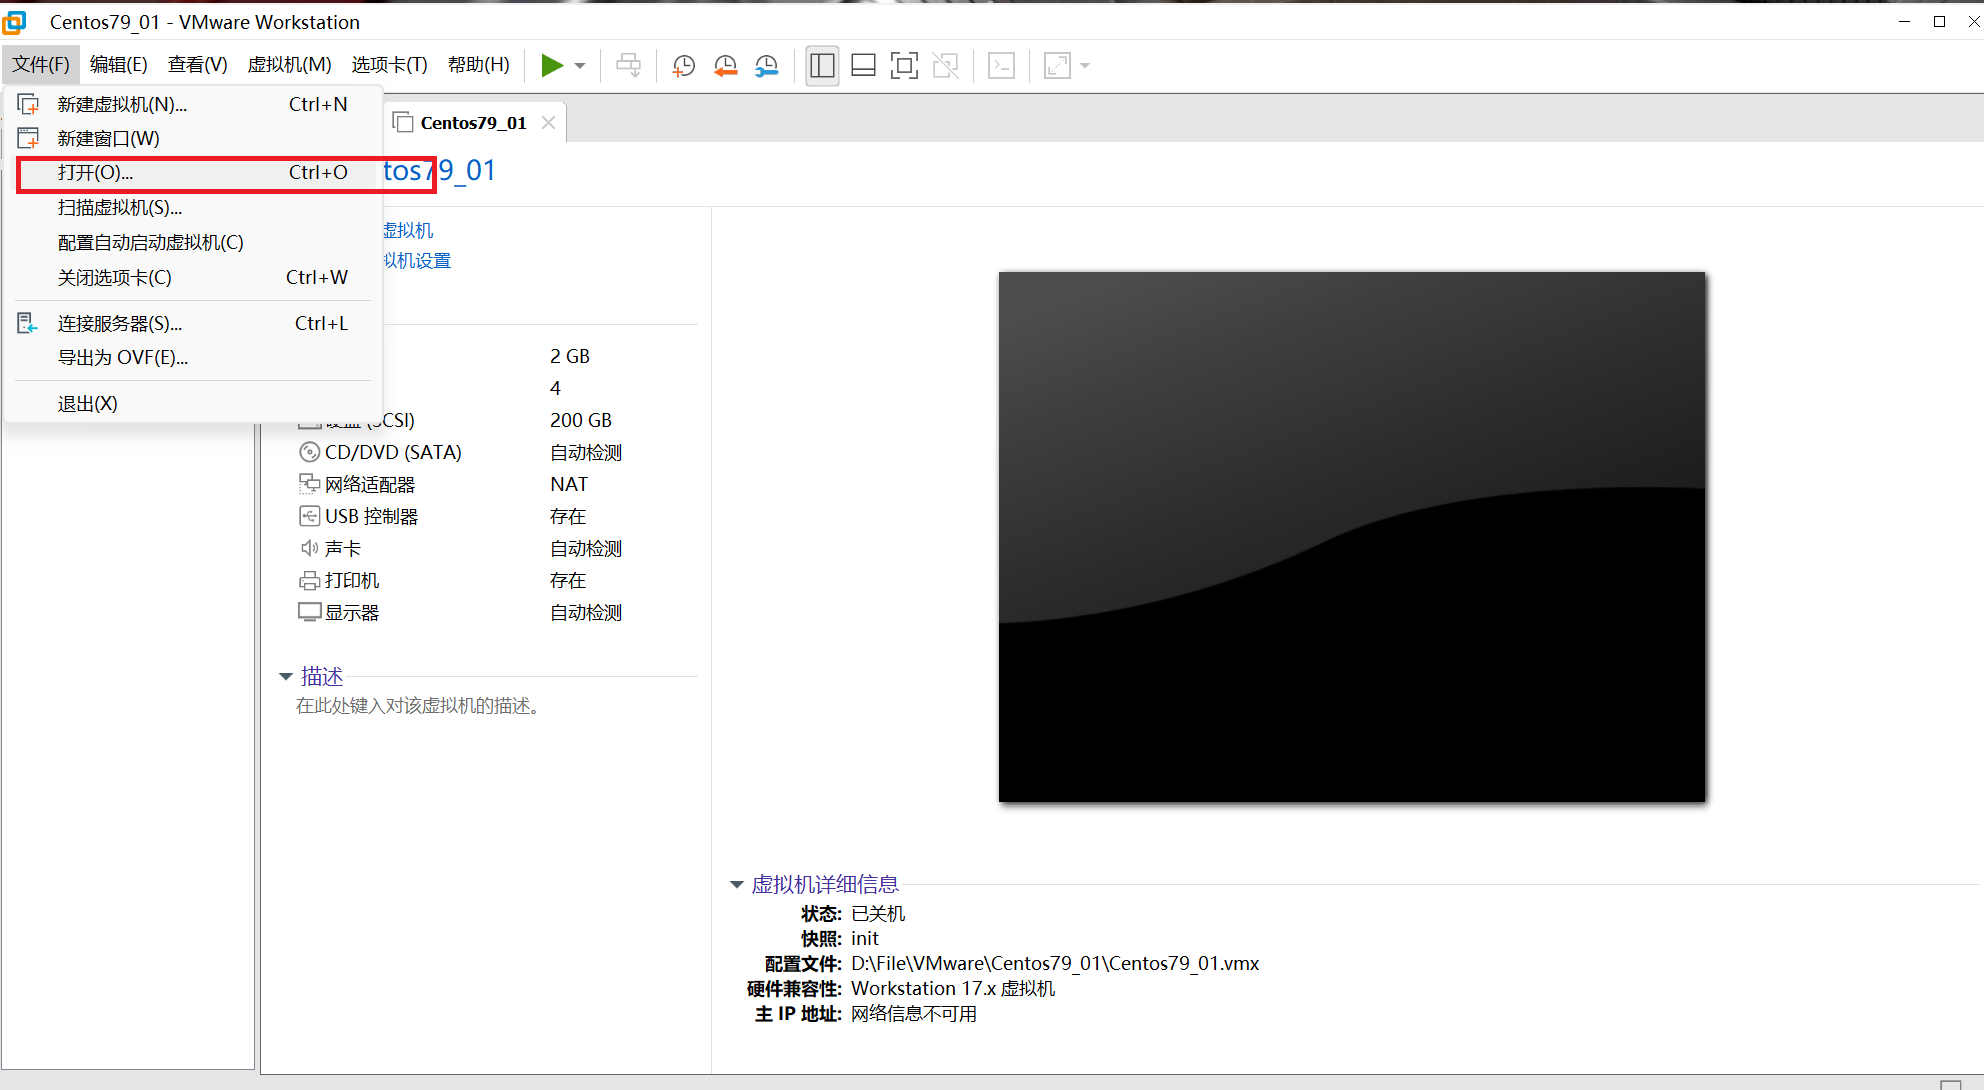Open the 文件(F) menu
Image resolution: width=1984 pixels, height=1090 pixels.
pyautogui.click(x=41, y=65)
